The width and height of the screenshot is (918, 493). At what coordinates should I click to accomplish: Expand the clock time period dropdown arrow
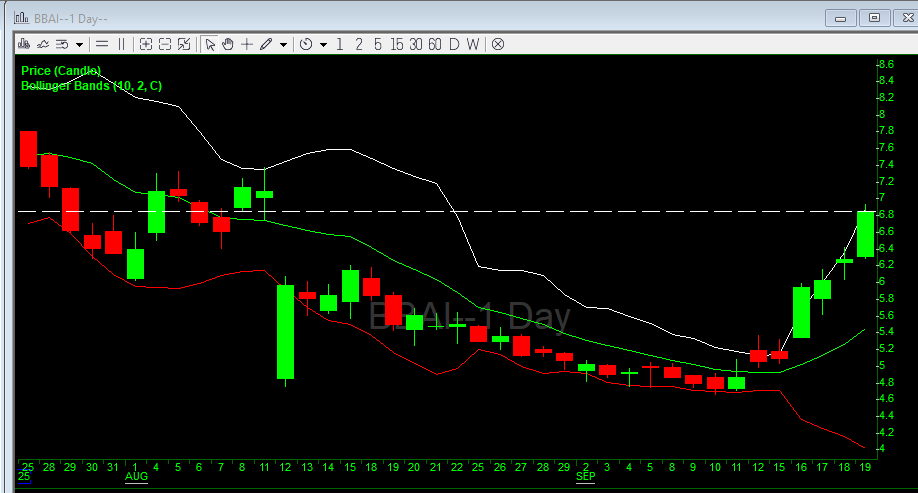323,44
